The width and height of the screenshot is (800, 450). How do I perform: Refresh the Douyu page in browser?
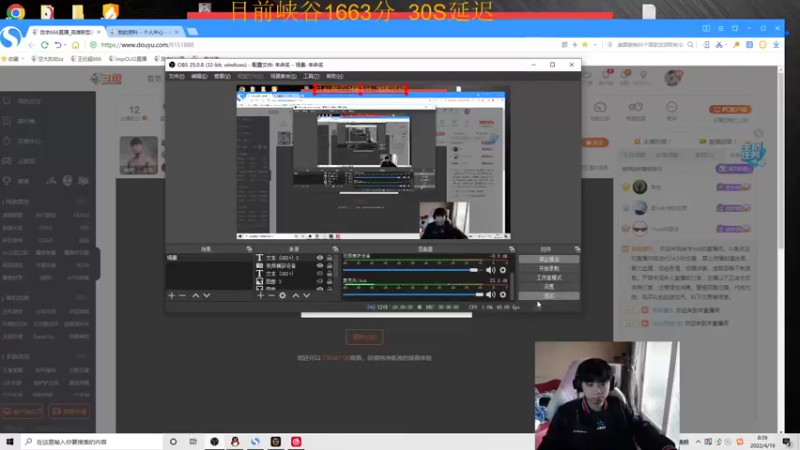tap(45, 45)
